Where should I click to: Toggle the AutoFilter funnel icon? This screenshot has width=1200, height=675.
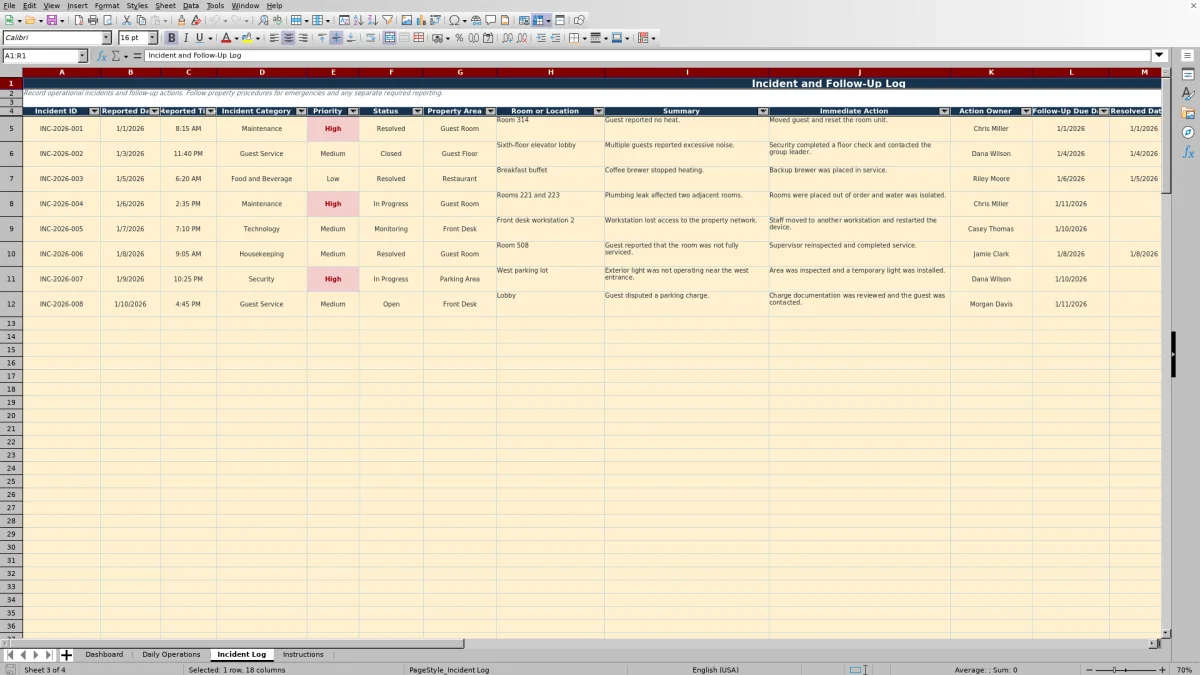pyautogui.click(x=387, y=20)
